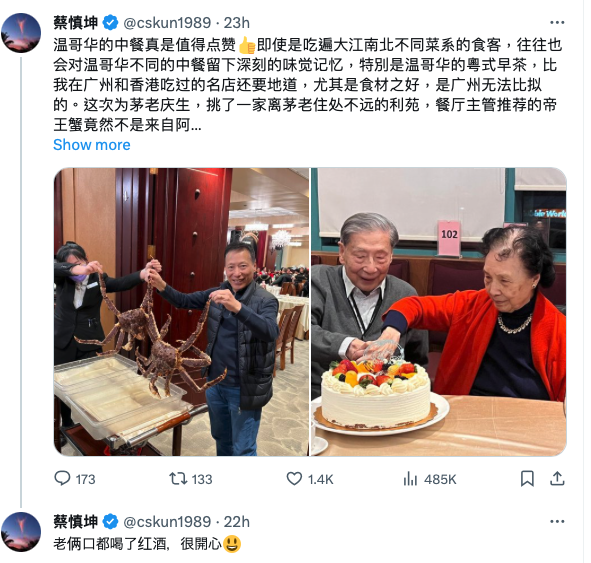View the birthday cake photo
This screenshot has height=563, width=591.
439,312
